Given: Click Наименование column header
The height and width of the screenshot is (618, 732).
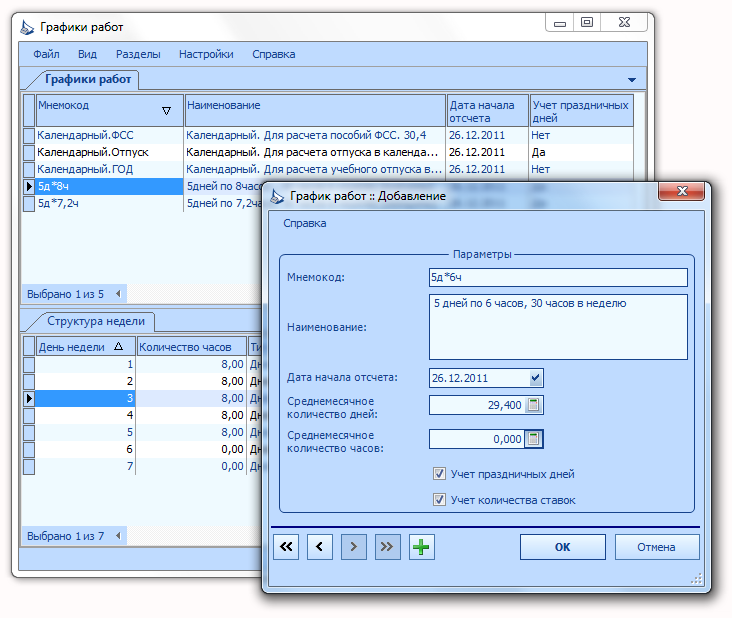Looking at the screenshot, I should tap(315, 110).
